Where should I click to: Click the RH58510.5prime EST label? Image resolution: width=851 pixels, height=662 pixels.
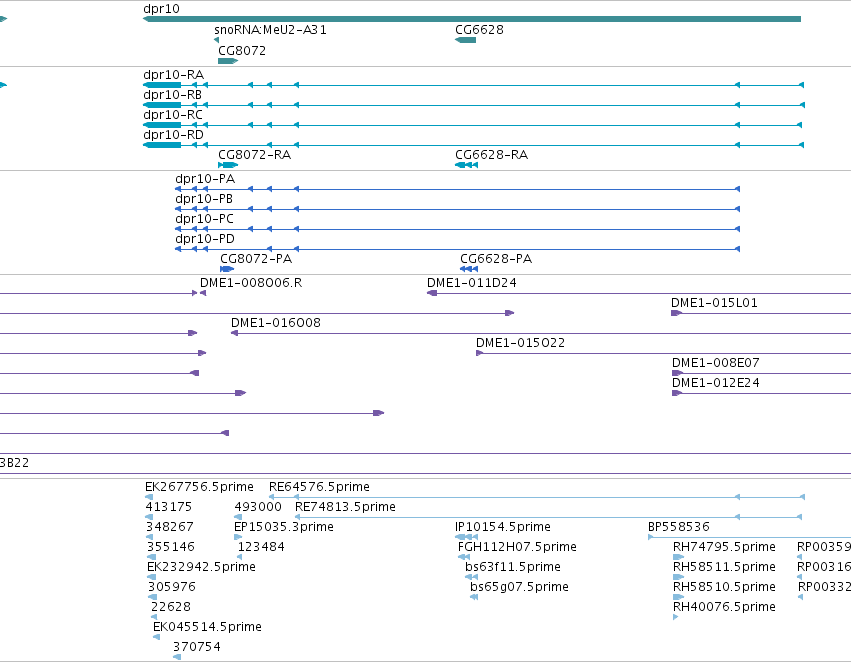point(724,587)
